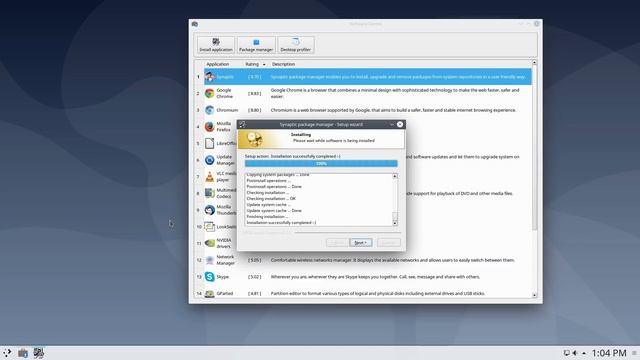Click the Chromium icon in the list
The height and width of the screenshot is (360, 640).
coord(210,110)
